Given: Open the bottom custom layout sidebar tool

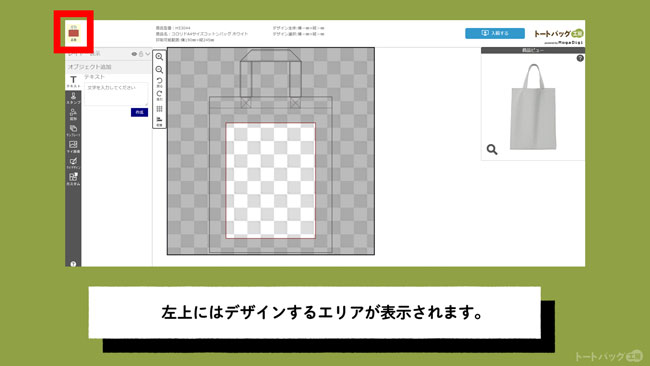Looking at the screenshot, I should coord(73,179).
